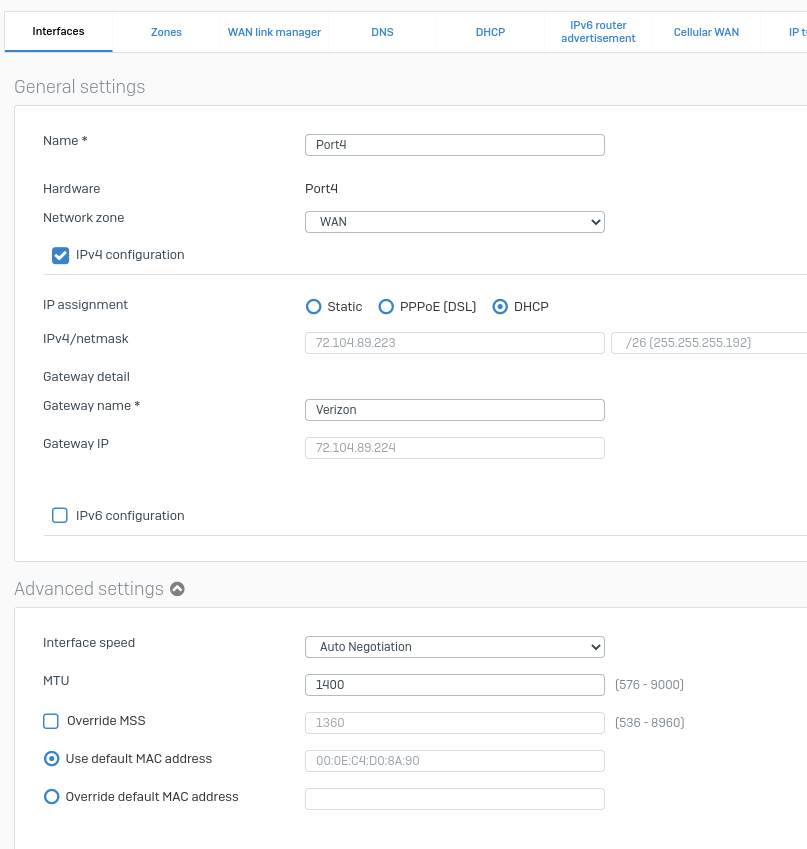
Task: Open the Network zone dropdown
Action: pos(455,222)
